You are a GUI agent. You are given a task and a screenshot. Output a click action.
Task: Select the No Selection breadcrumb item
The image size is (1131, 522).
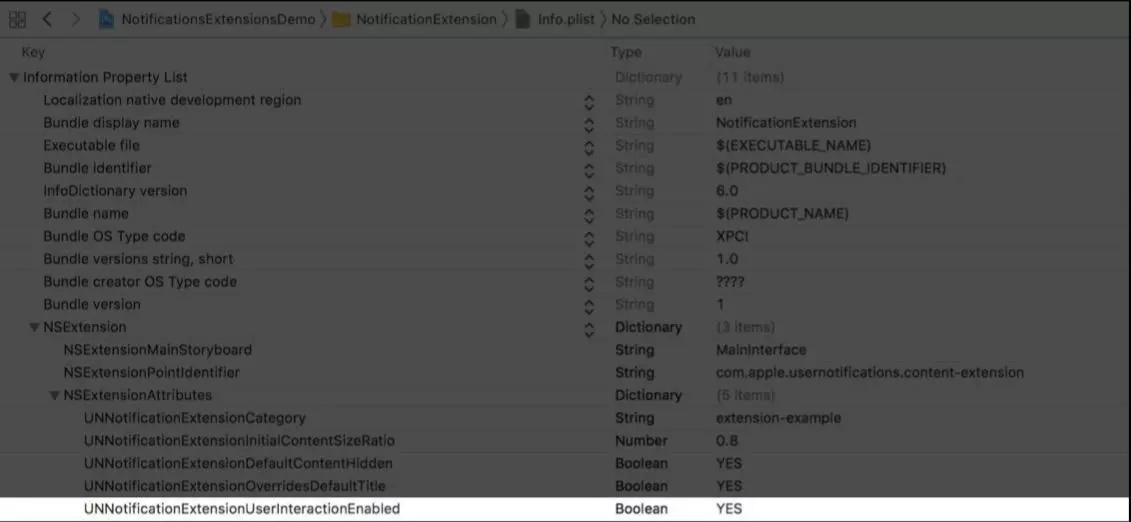pyautogui.click(x=653, y=19)
